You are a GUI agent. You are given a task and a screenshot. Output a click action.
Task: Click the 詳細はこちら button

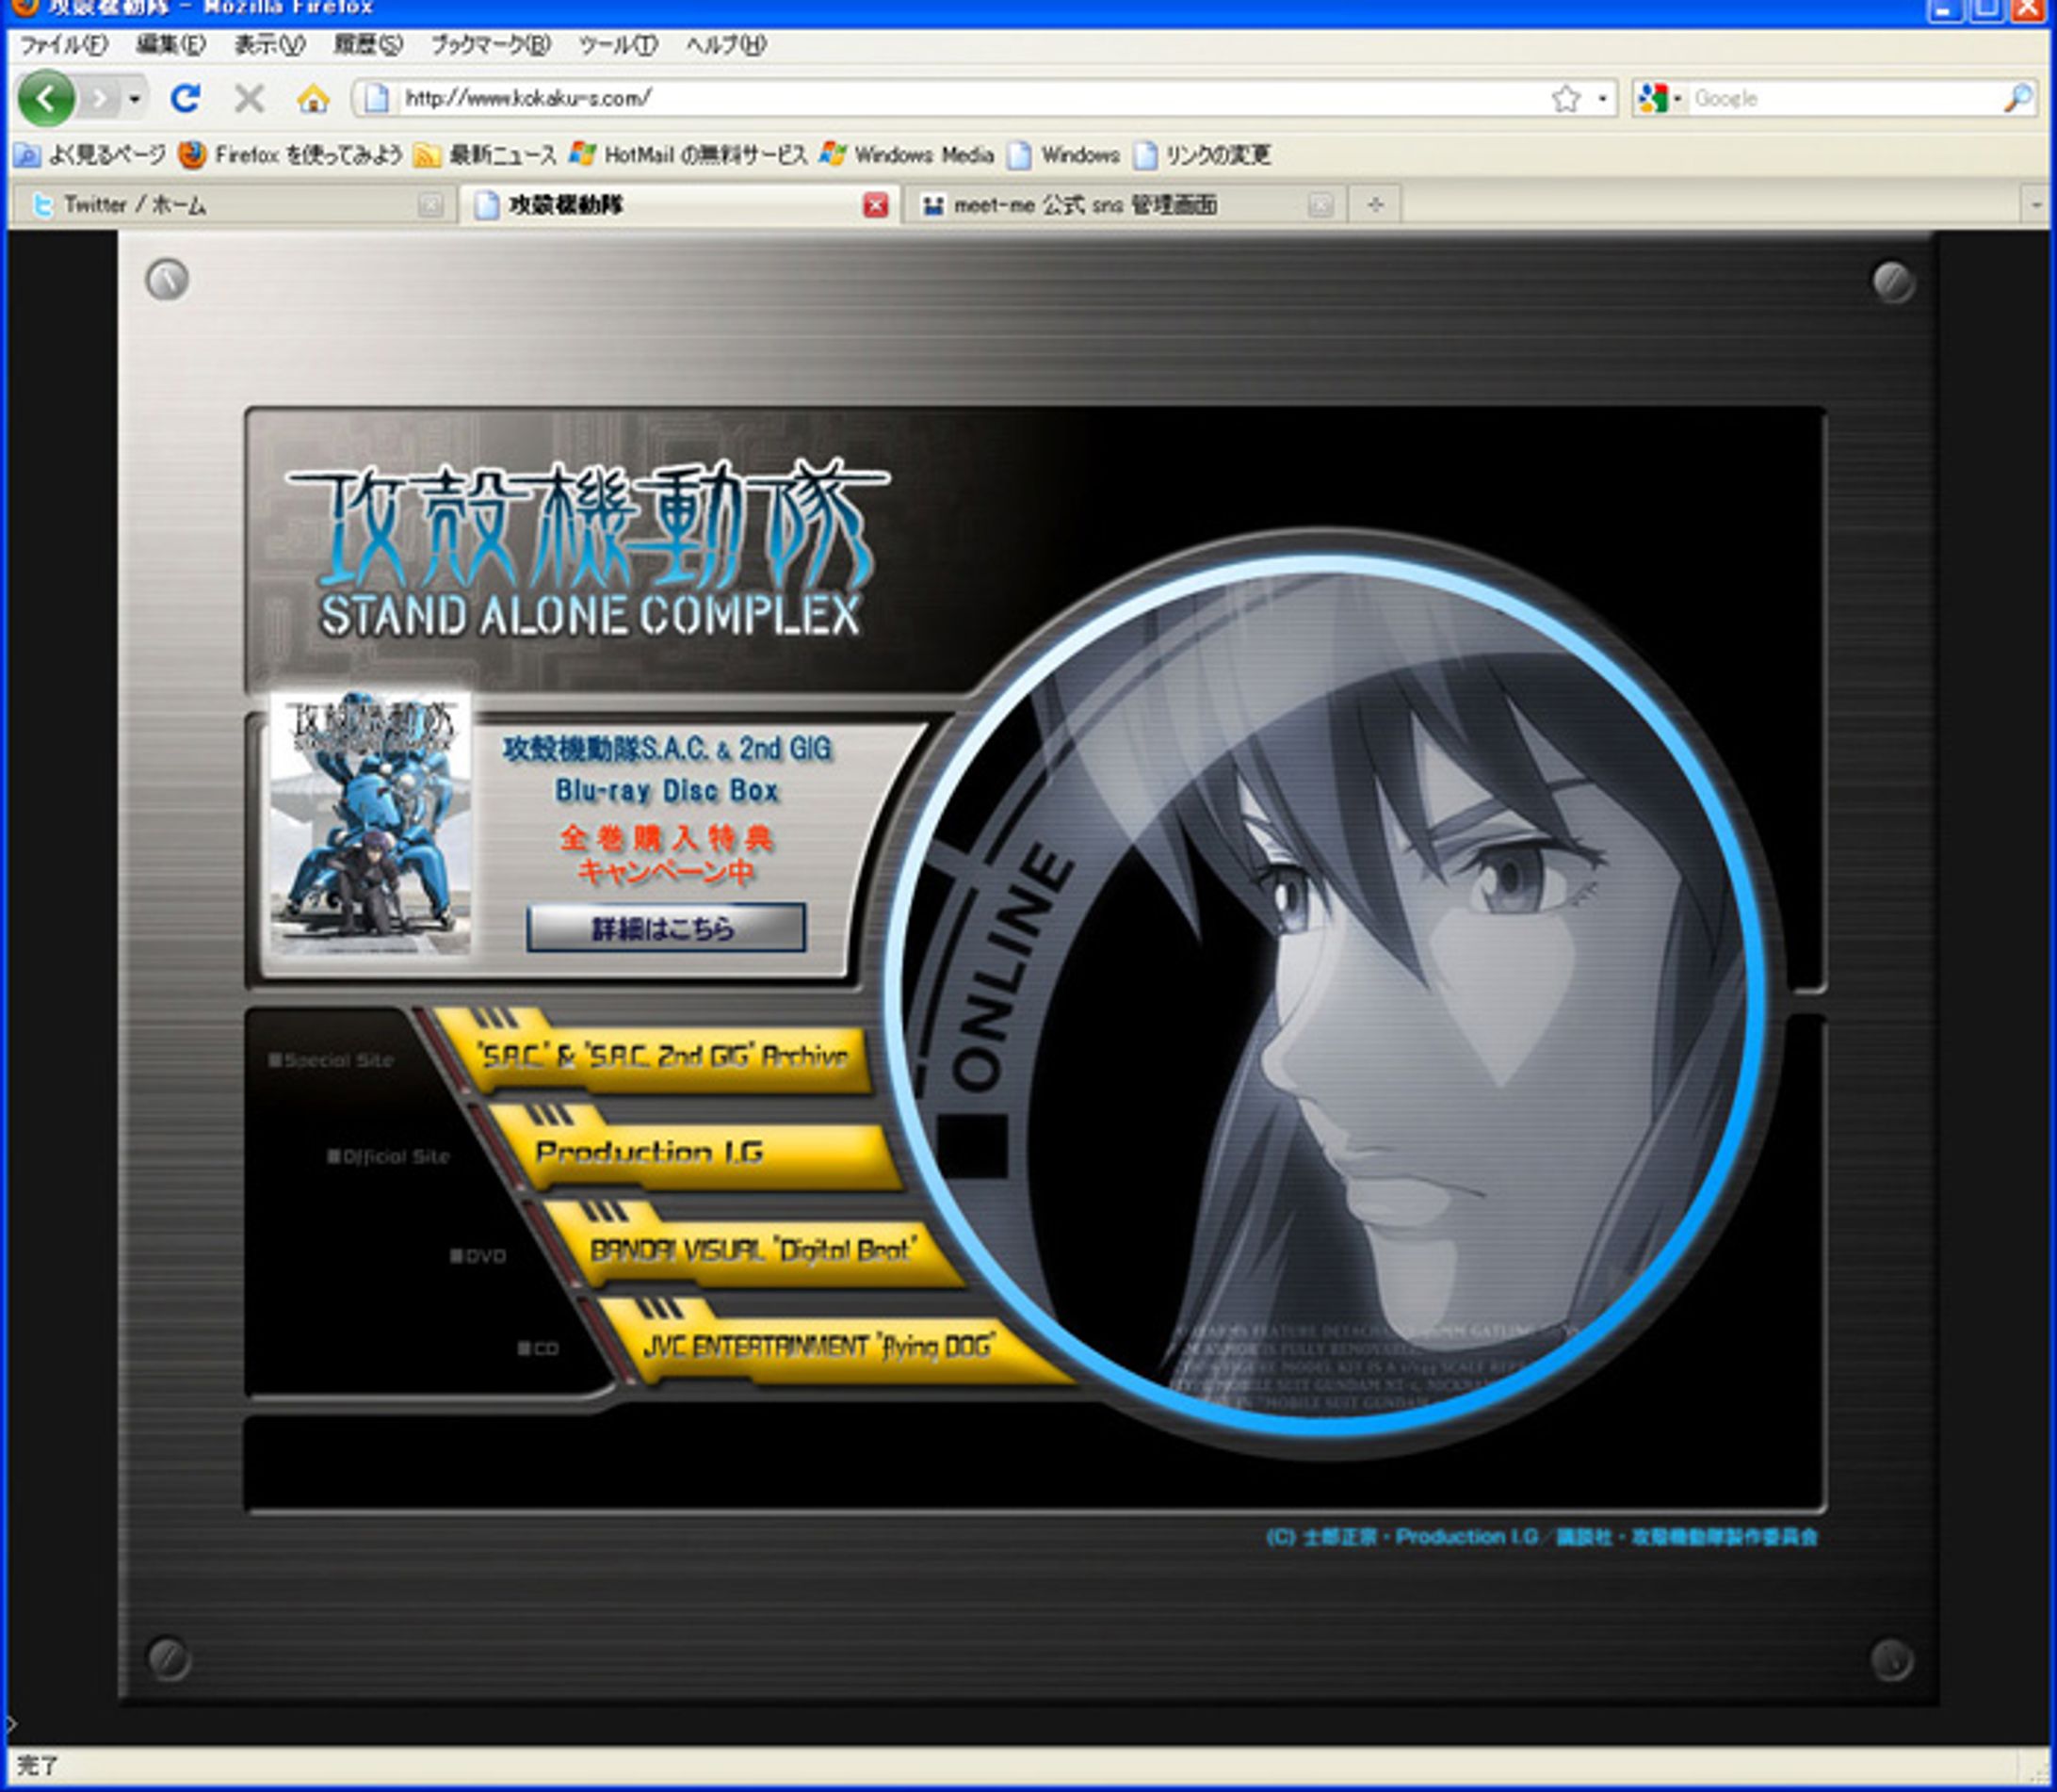pos(665,928)
